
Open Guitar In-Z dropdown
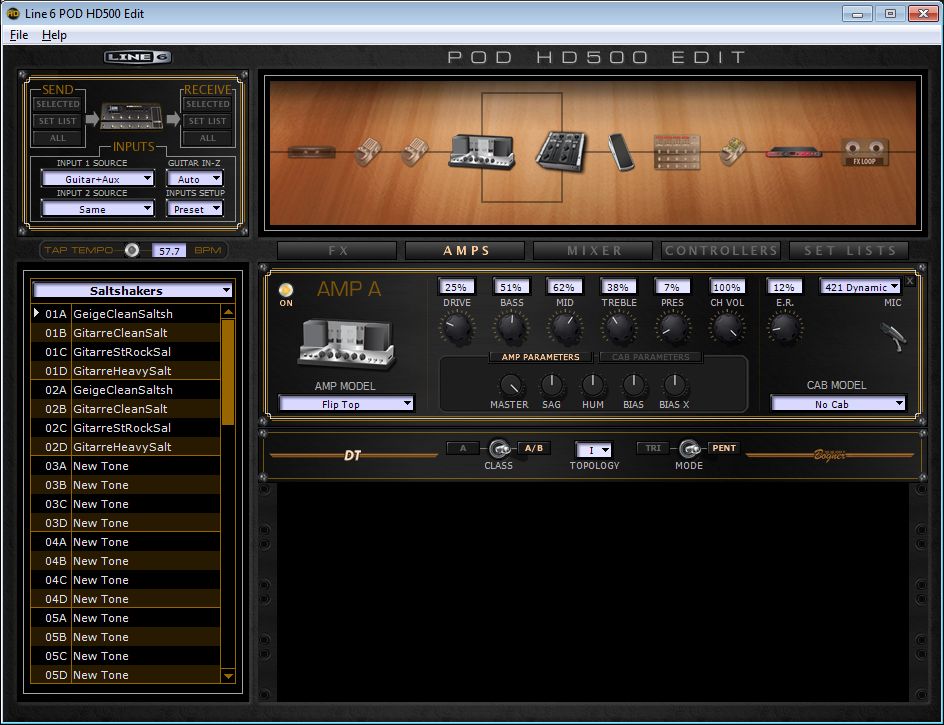pos(194,179)
